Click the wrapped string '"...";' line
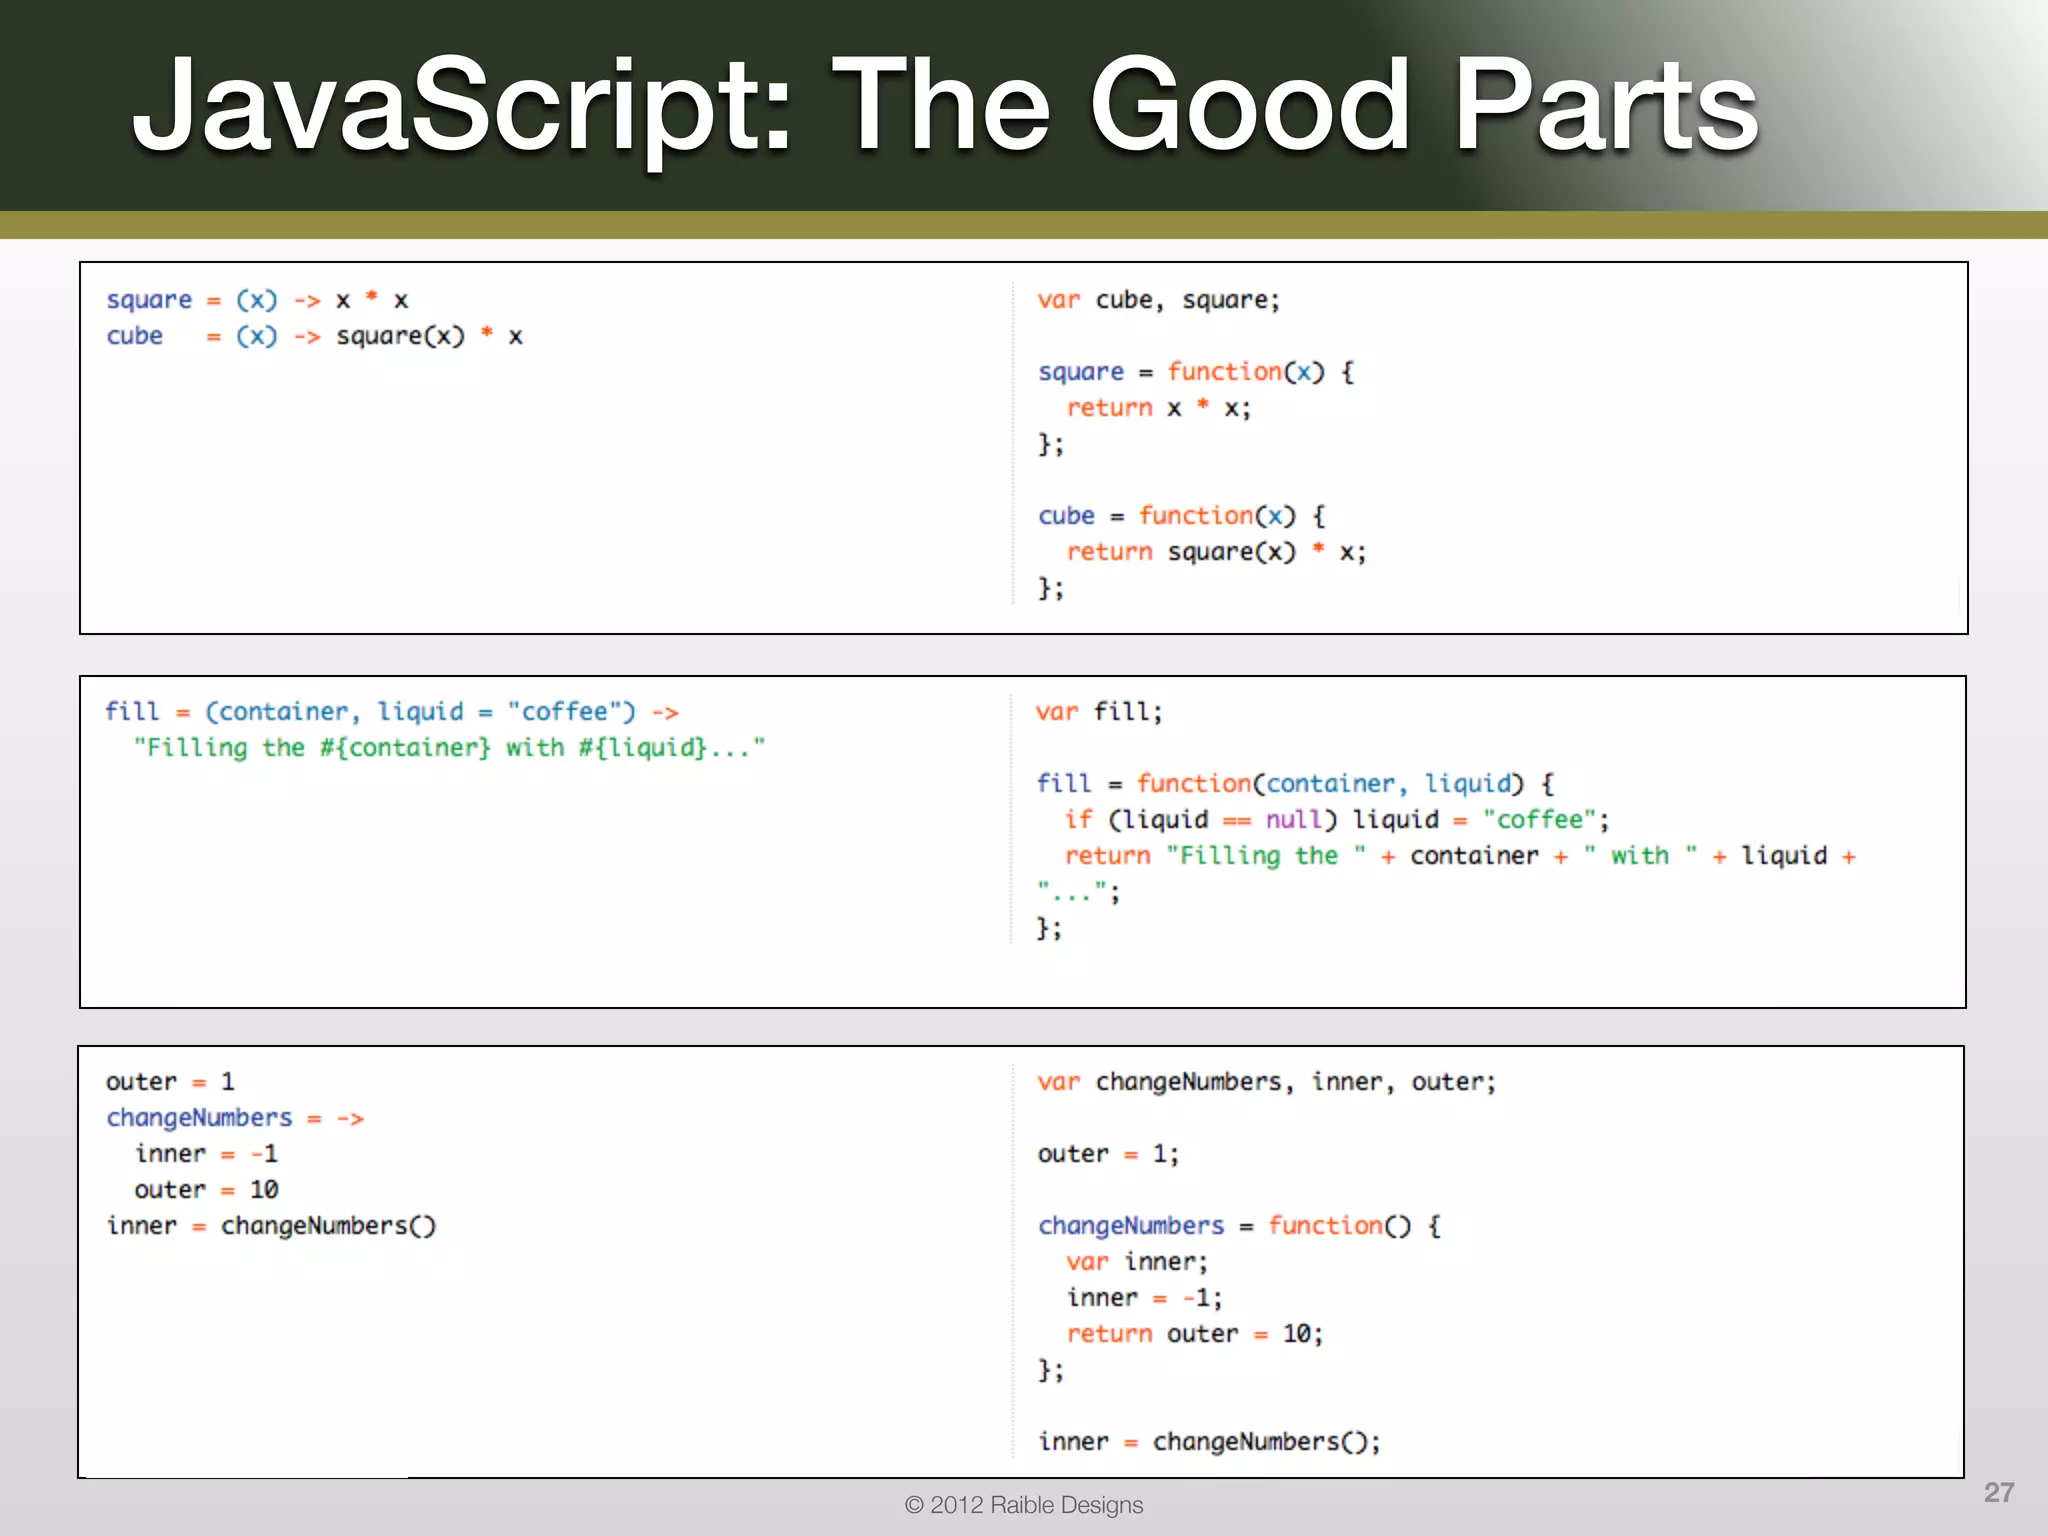2048x1536 pixels. click(x=1078, y=891)
